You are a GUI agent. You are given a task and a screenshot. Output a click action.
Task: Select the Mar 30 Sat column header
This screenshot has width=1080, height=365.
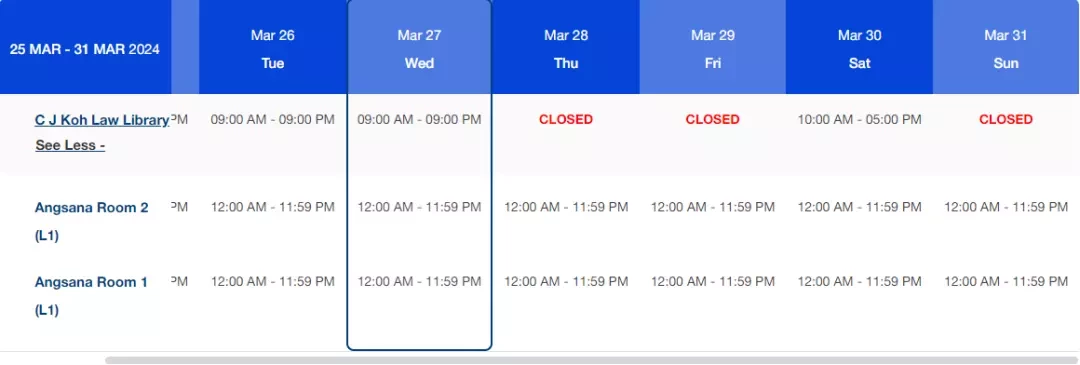(860, 47)
